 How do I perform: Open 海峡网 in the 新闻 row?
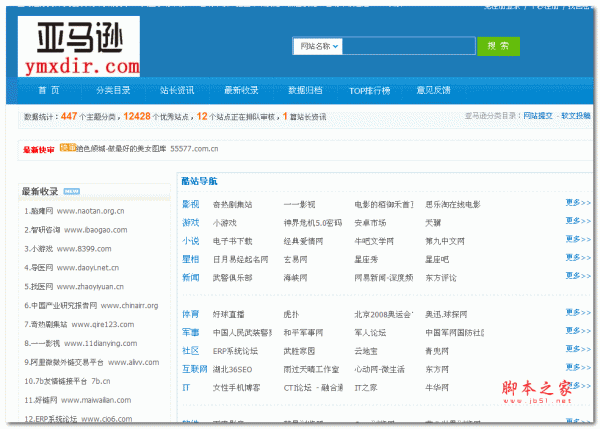pos(295,278)
